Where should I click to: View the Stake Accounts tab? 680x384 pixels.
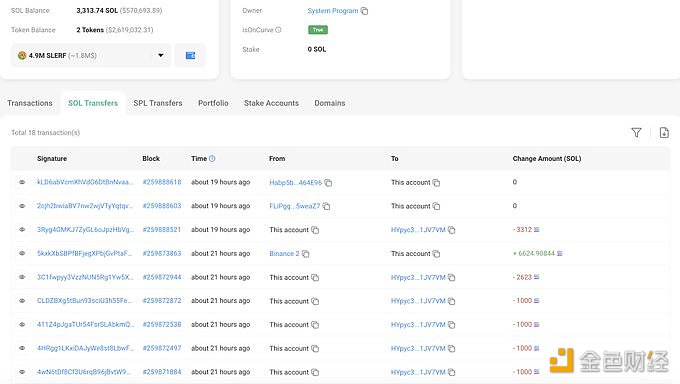[271, 103]
